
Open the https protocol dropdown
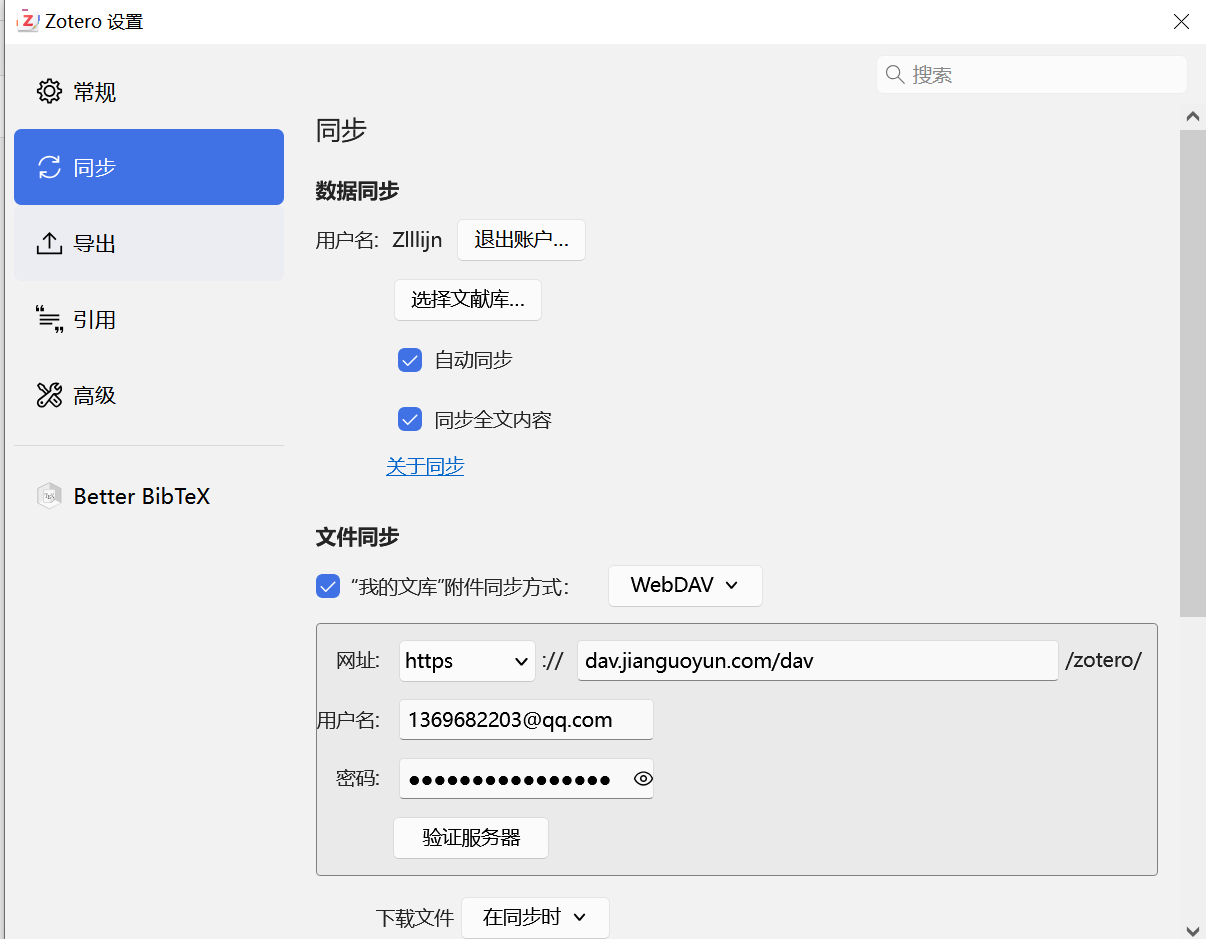point(467,661)
